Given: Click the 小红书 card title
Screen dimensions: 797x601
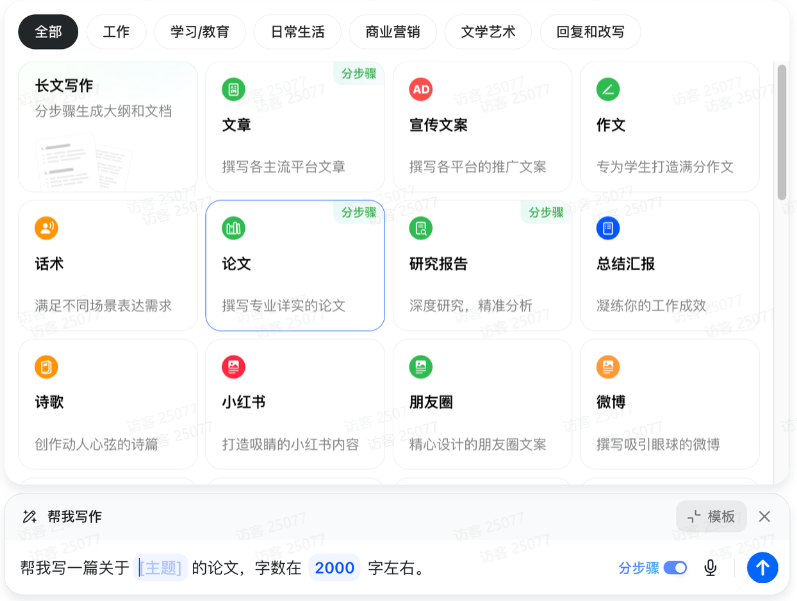Looking at the screenshot, I should [243, 402].
